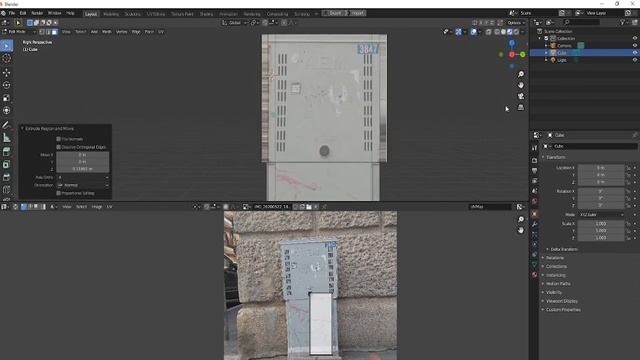This screenshot has height=360, width=640.
Task: Activate the Cursor tool in toolbar
Action: click(x=7, y=59)
